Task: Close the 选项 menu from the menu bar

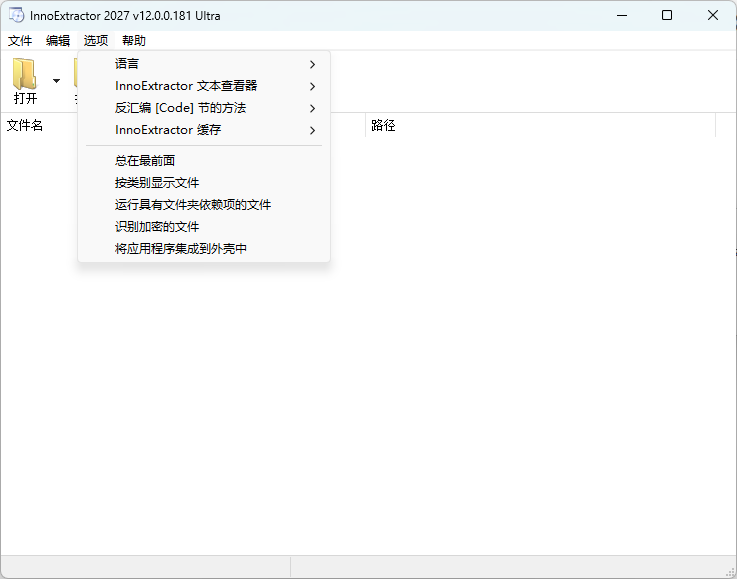Action: pos(96,40)
